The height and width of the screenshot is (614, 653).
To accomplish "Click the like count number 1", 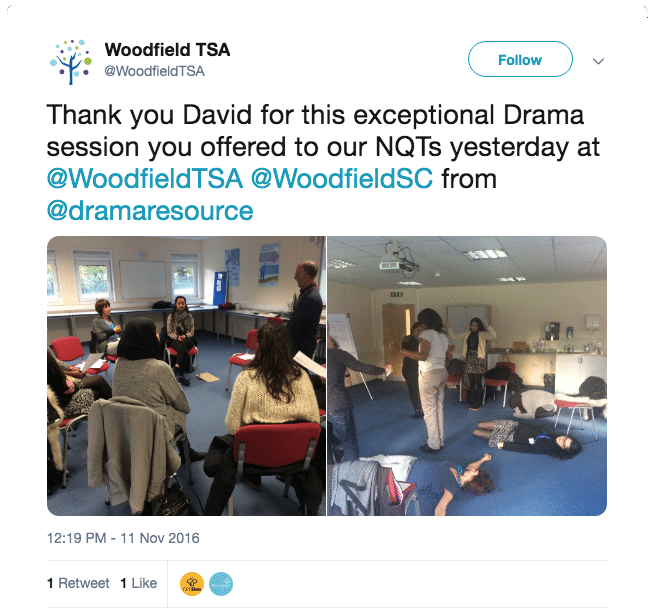I will point(123,583).
